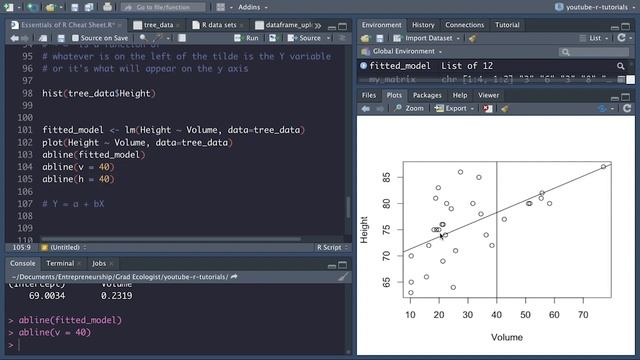Clear environment objects with broom icon

click(473, 38)
